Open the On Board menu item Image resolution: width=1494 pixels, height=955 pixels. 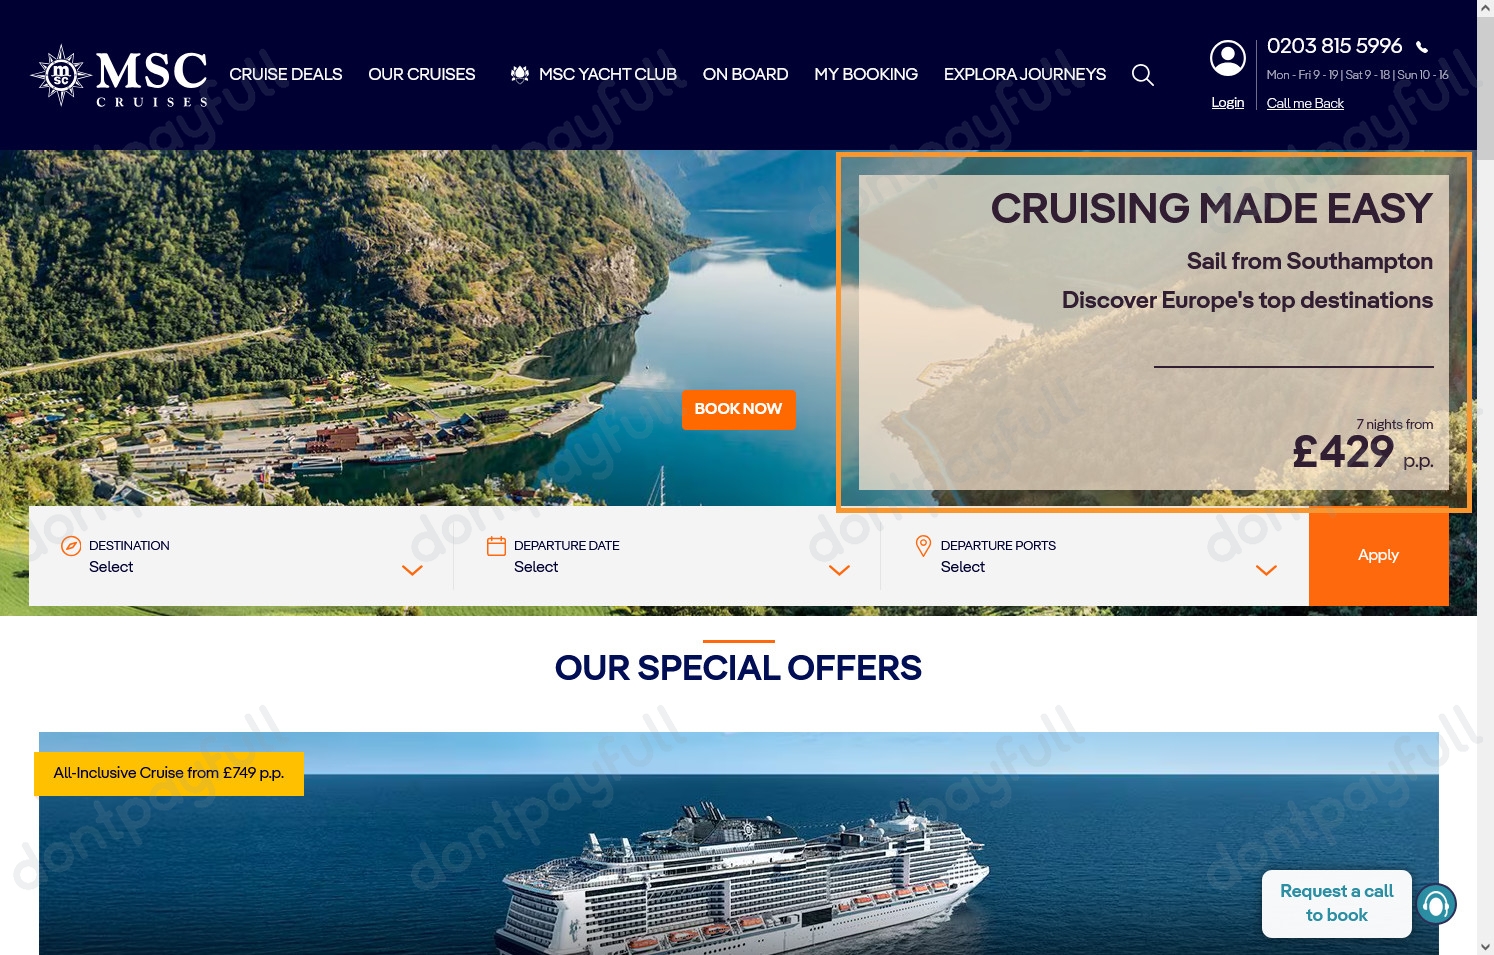pyautogui.click(x=745, y=74)
